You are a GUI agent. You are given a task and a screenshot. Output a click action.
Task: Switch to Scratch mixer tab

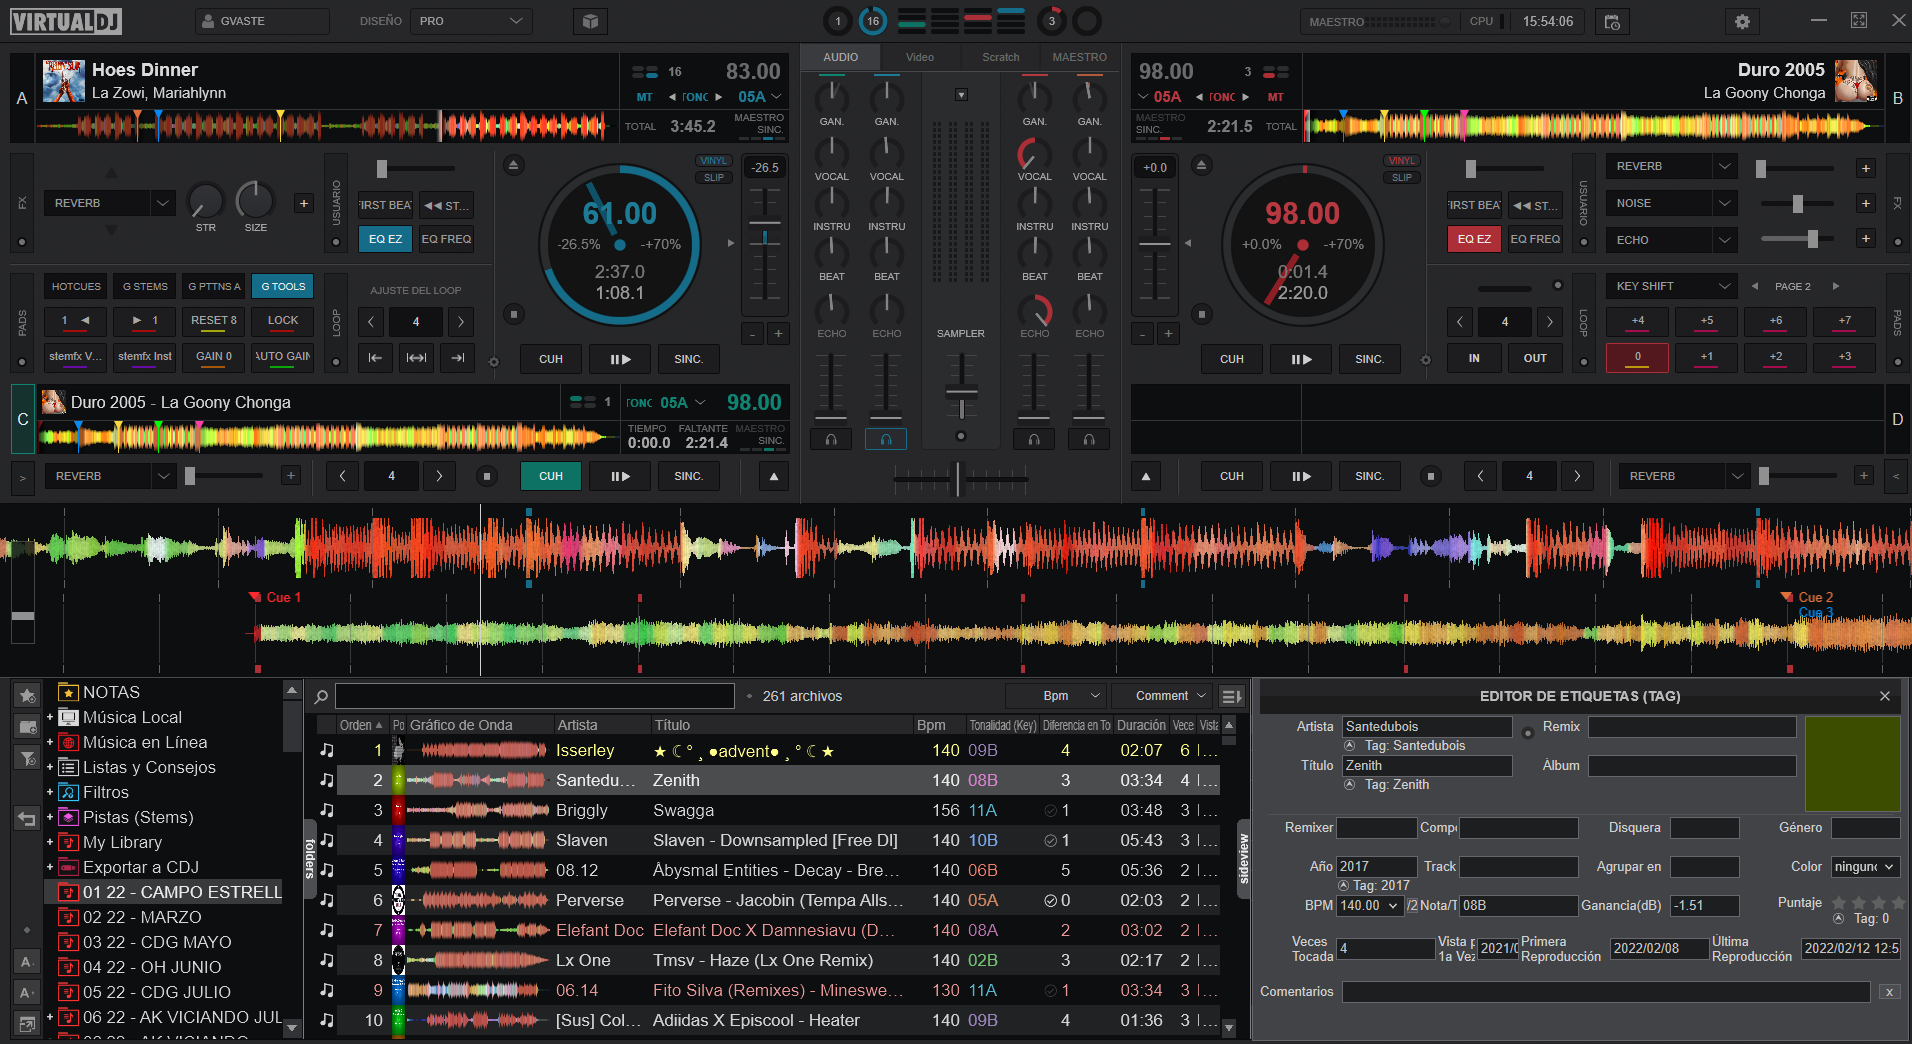1000,57
